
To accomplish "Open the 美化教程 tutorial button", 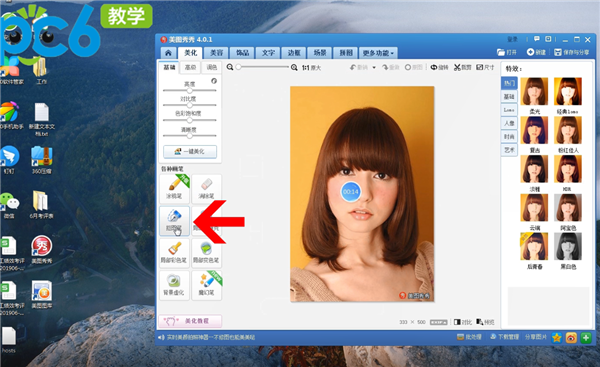I will click(190, 321).
